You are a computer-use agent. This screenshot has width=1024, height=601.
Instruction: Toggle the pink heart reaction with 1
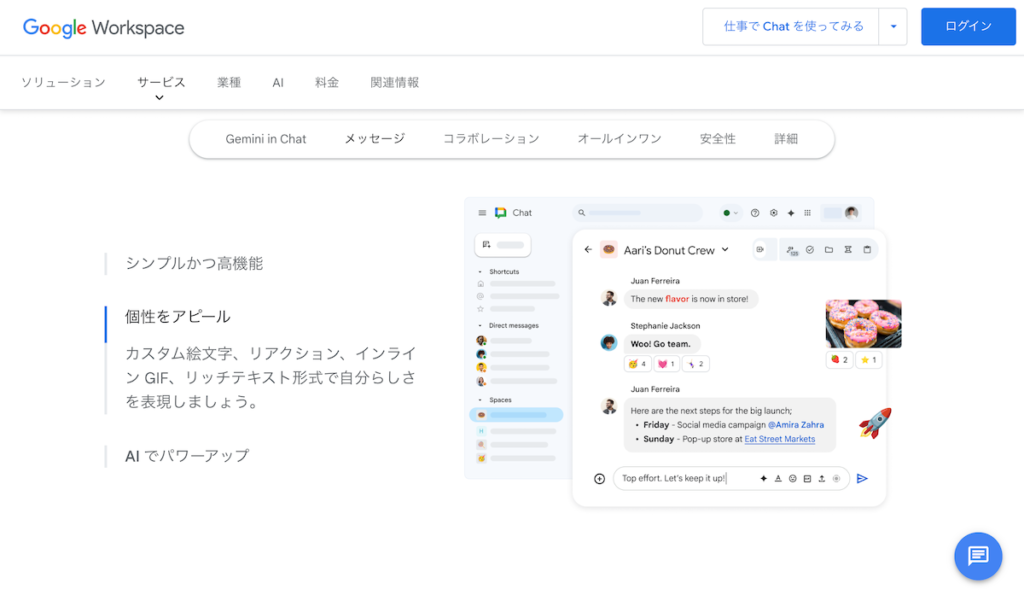tap(666, 364)
